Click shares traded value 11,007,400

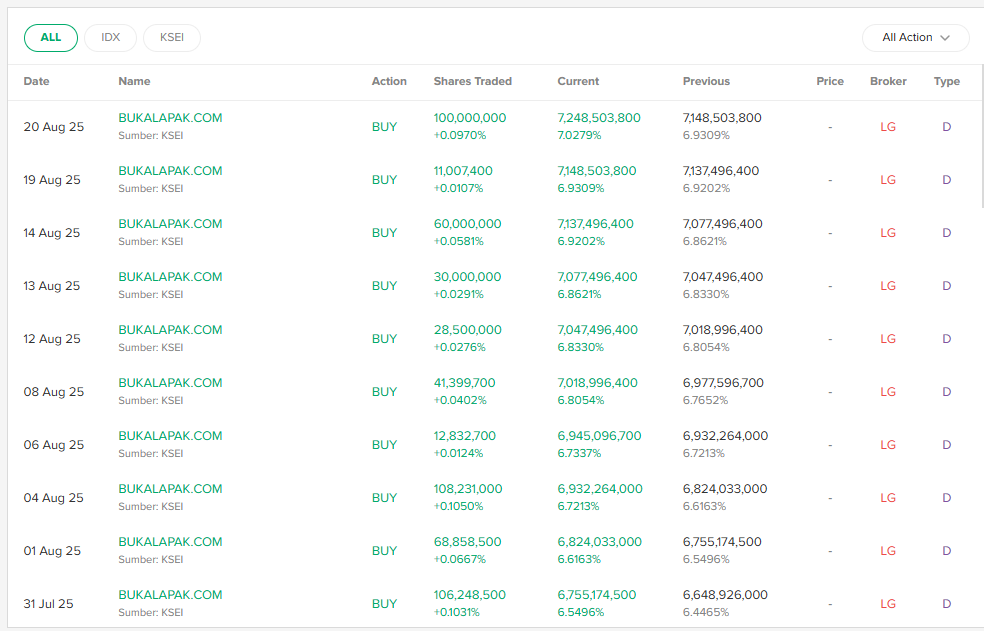463,171
